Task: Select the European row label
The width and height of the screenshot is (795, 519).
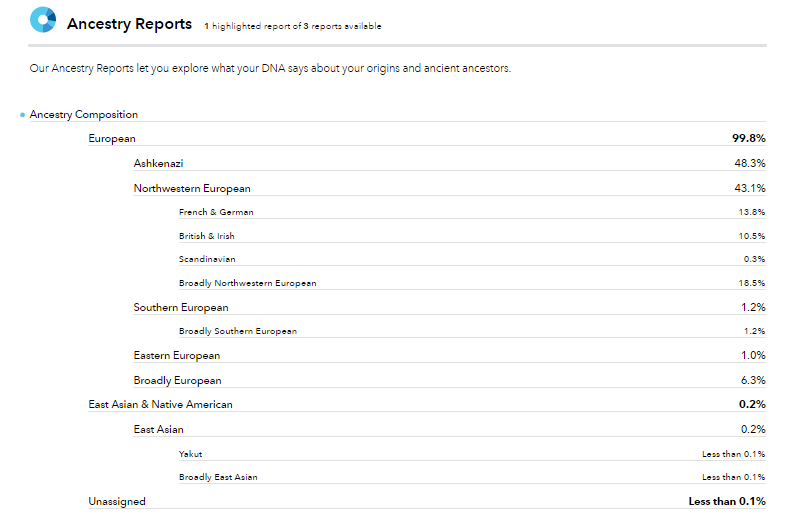Action: click(112, 138)
